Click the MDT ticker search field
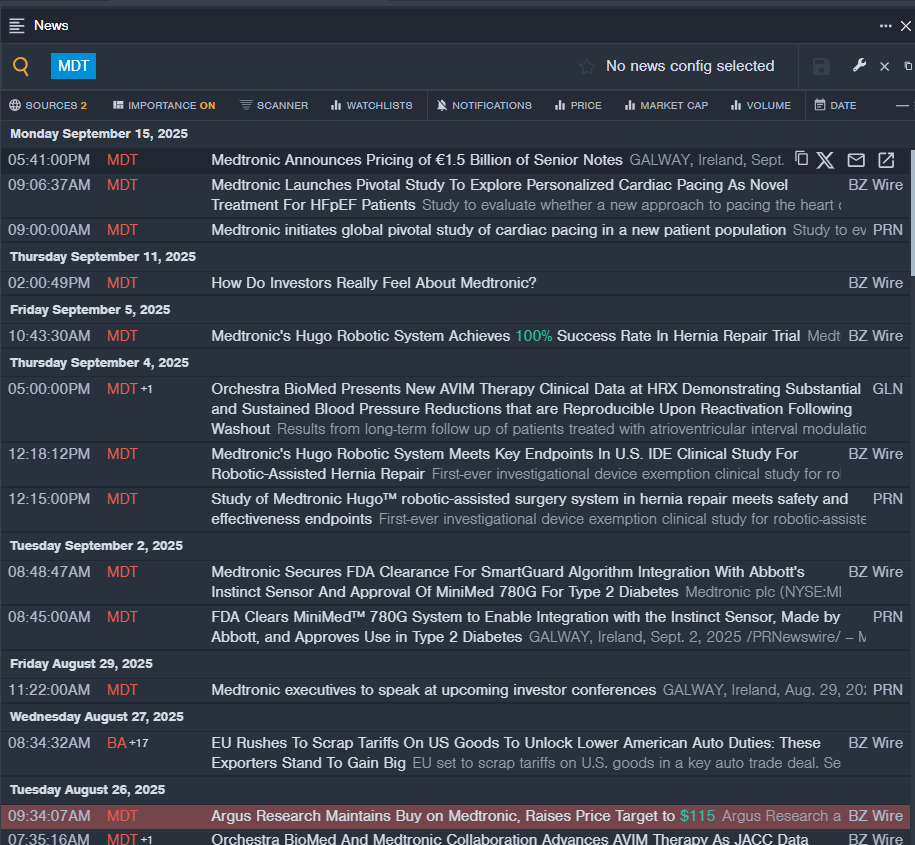 74,67
